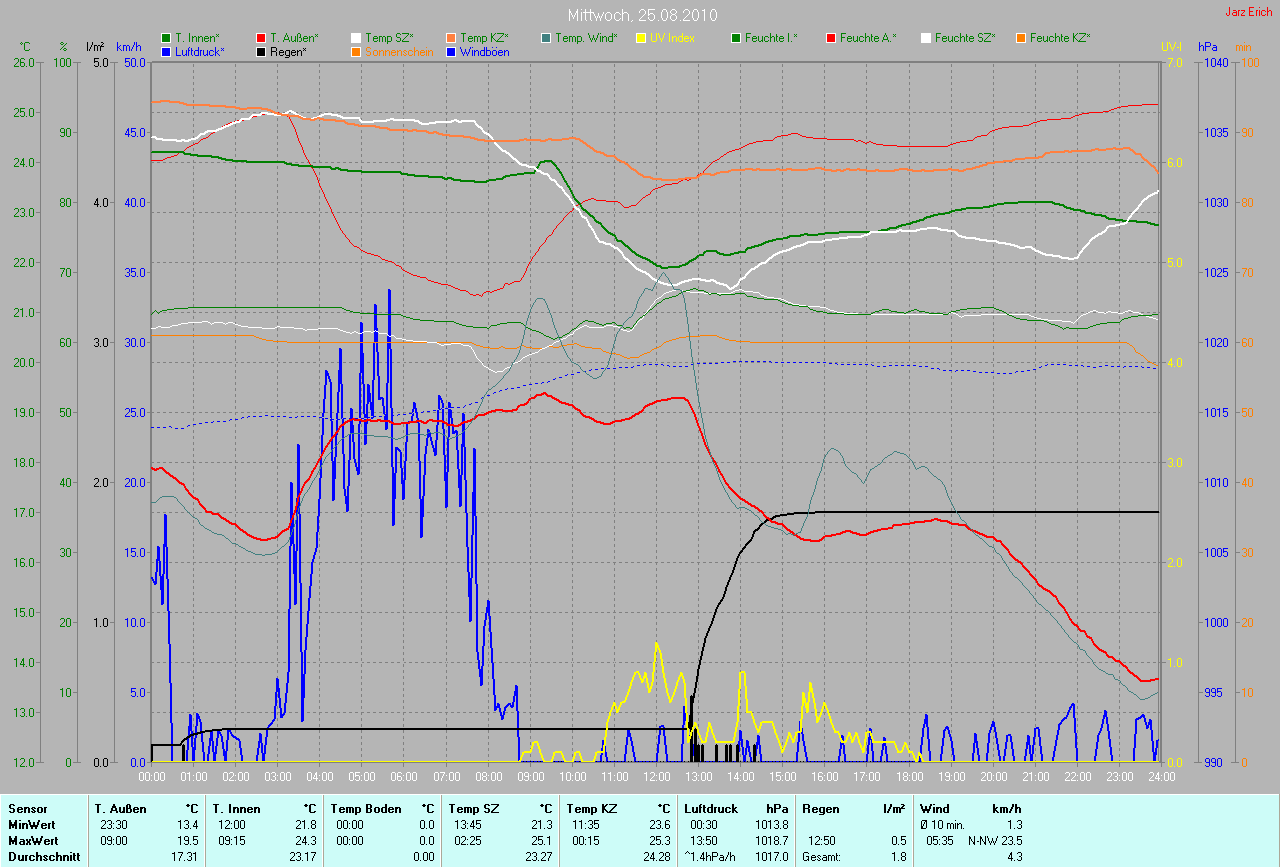
Task: Click the green T. Innen legend square
Action: tap(166, 38)
